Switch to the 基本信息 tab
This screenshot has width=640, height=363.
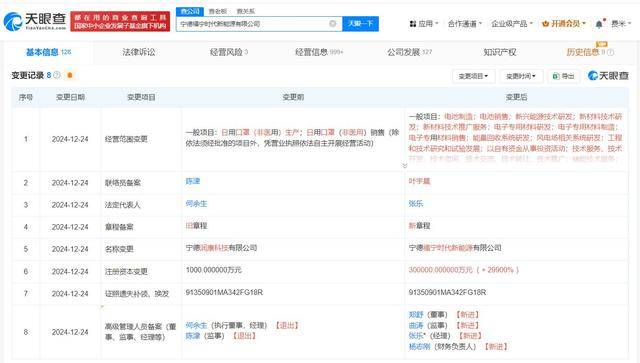48,52
